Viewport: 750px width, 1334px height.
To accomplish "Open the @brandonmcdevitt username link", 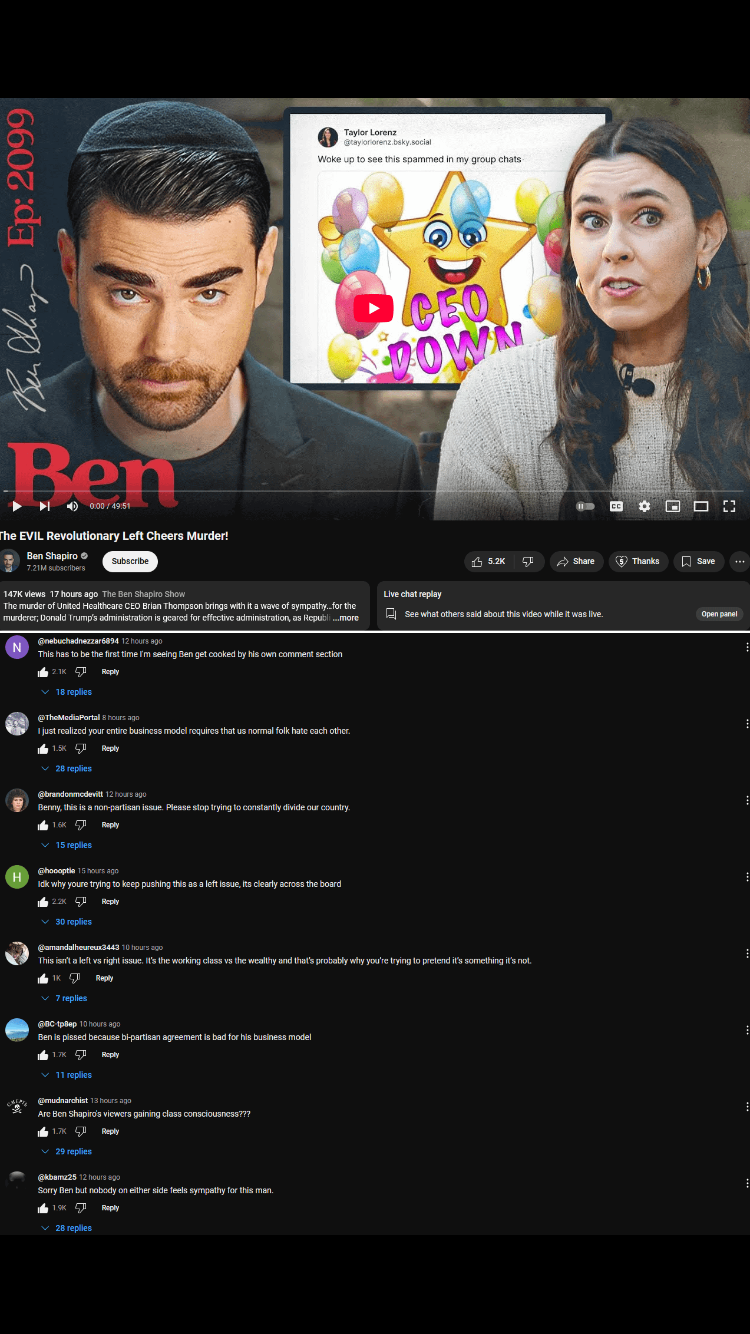I will point(70,794).
